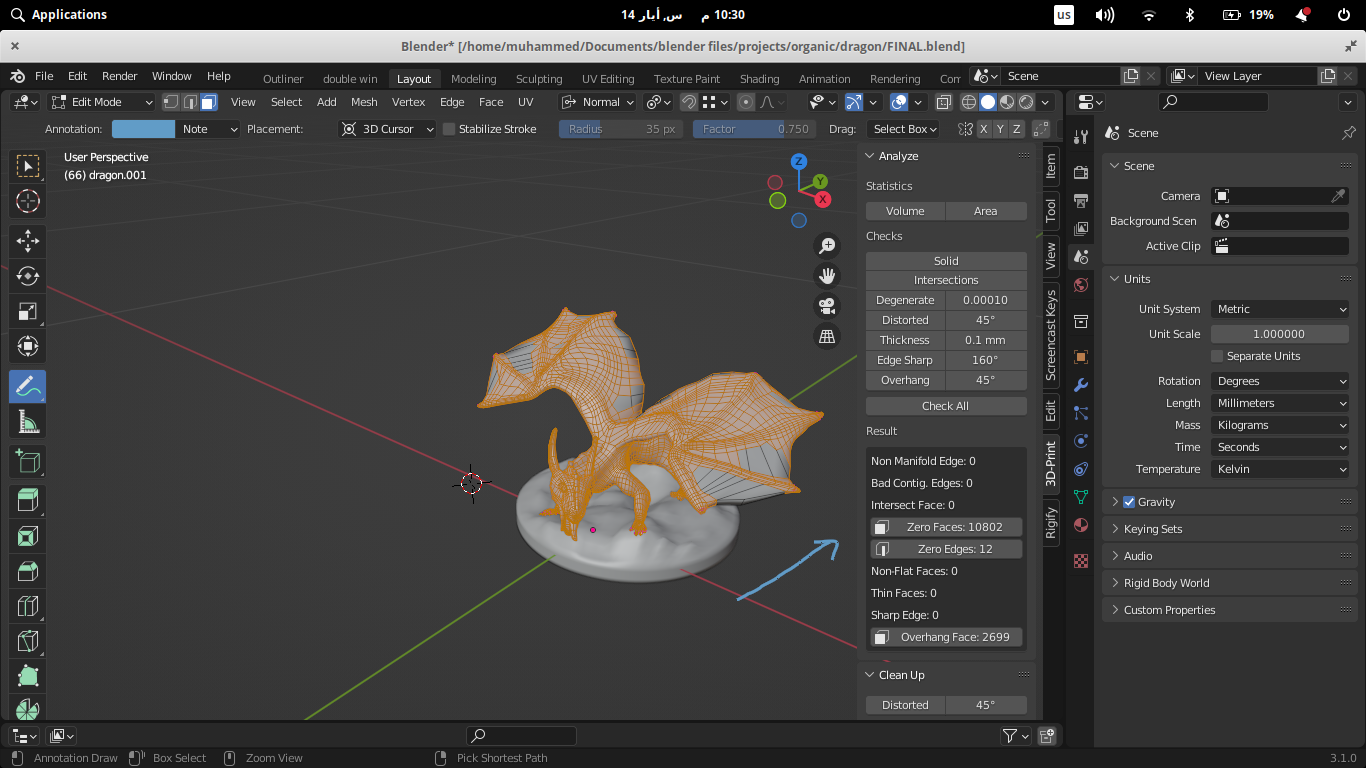1366x768 pixels.
Task: Open the Unit System Metric dropdown
Action: click(1280, 309)
